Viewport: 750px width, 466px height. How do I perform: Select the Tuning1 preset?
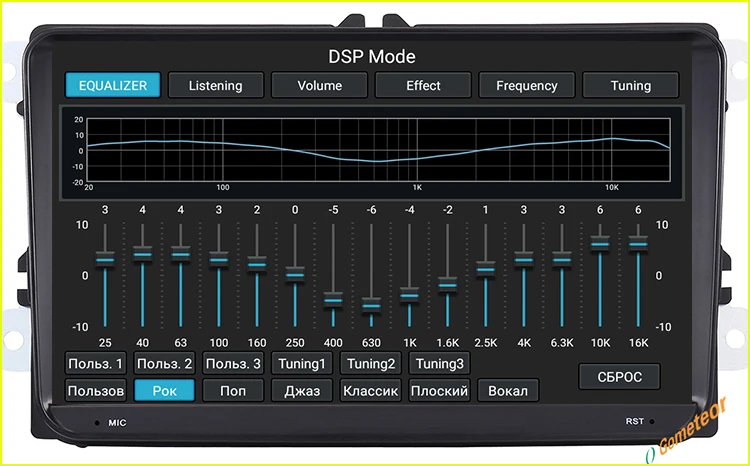click(x=302, y=364)
